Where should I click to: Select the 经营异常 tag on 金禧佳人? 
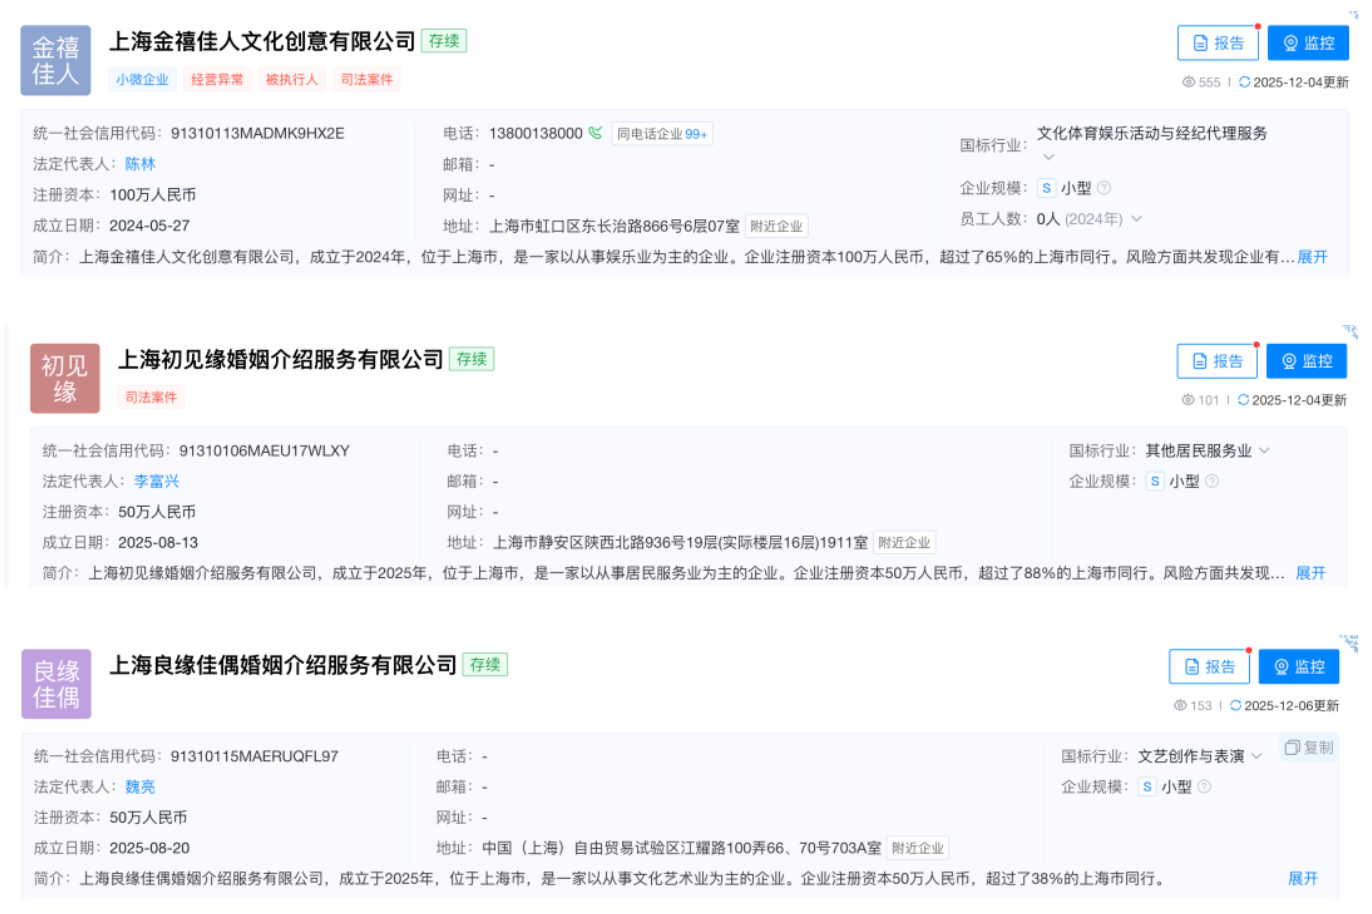tap(217, 80)
